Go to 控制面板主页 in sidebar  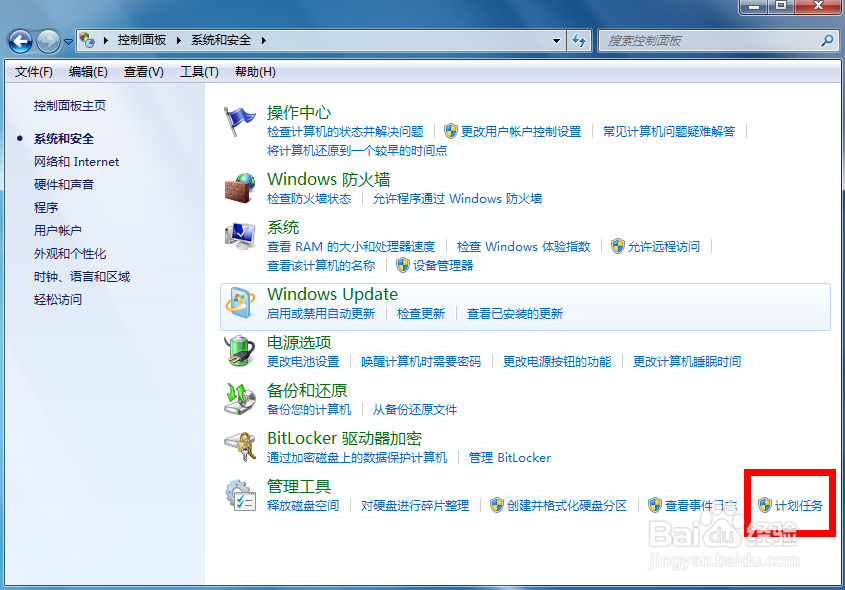(x=70, y=106)
